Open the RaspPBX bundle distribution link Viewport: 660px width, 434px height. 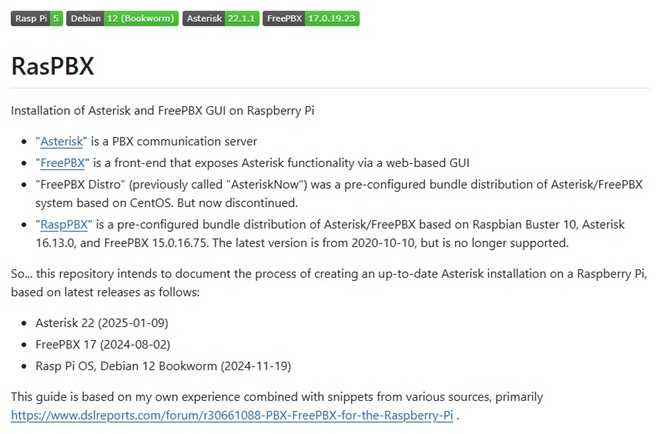pyautogui.click(x=64, y=224)
